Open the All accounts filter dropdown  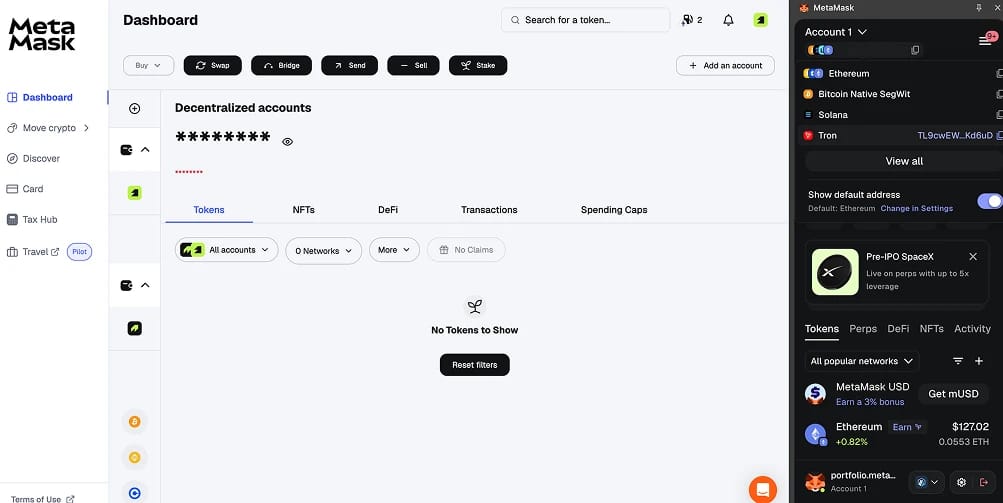[x=226, y=250]
